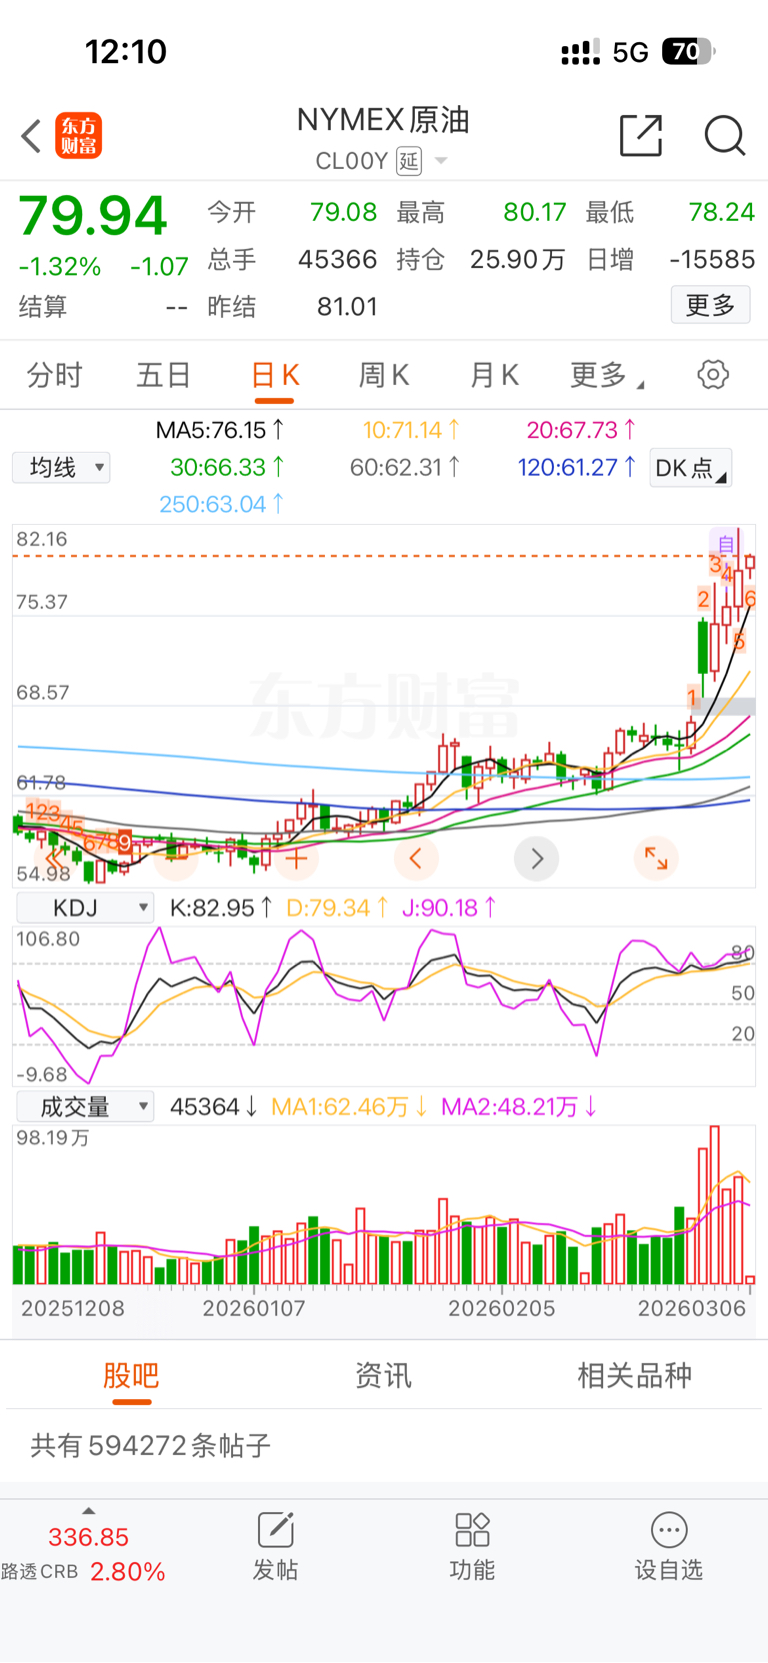Tap the battery level indicator
The image size is (768, 1663).
tap(688, 51)
